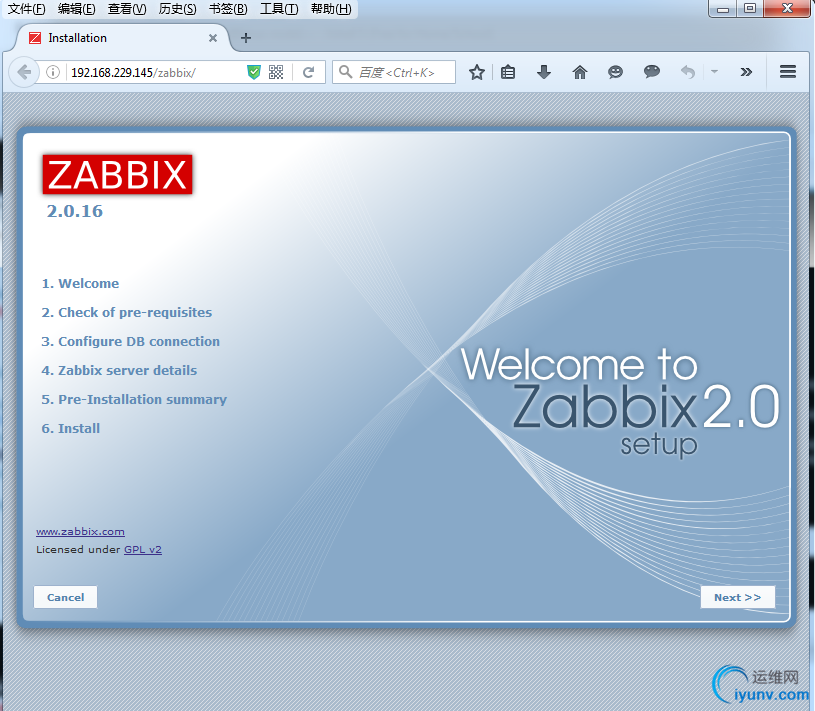Click step 1. Welcome
The height and width of the screenshot is (711, 815).
click(x=80, y=283)
